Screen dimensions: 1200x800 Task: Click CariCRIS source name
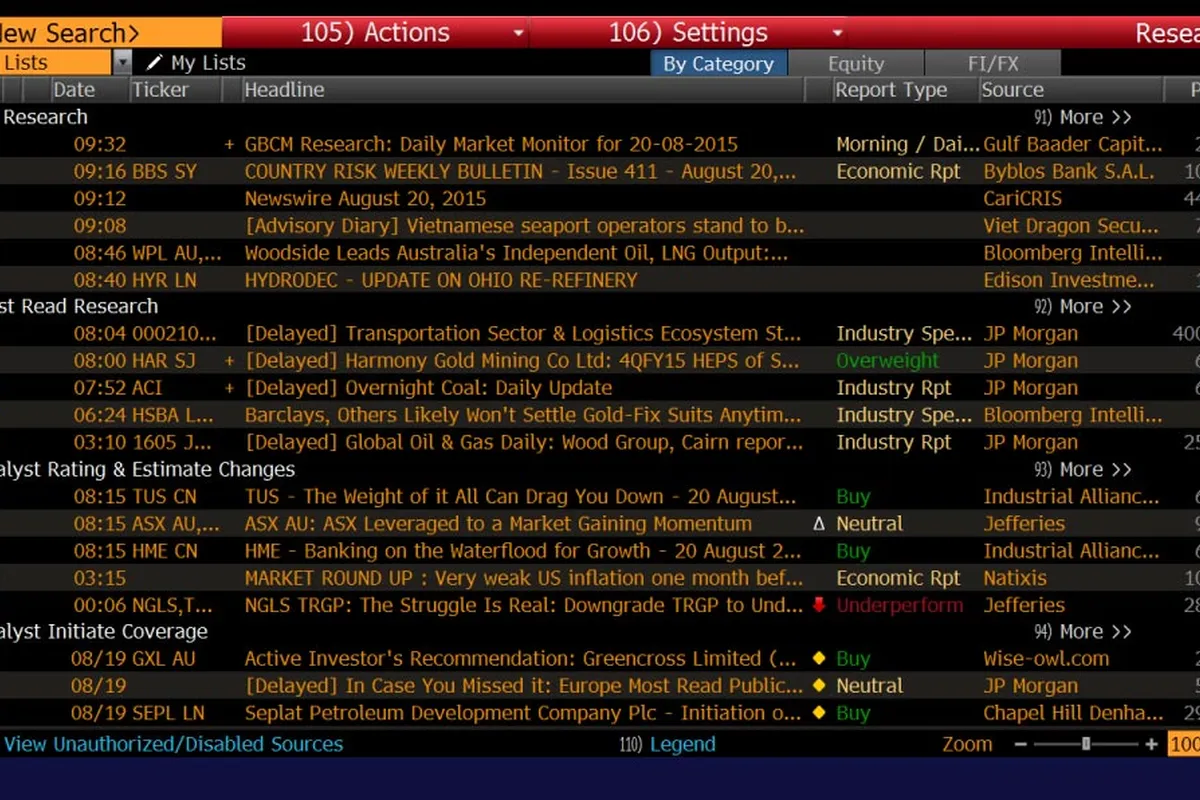[1023, 199]
